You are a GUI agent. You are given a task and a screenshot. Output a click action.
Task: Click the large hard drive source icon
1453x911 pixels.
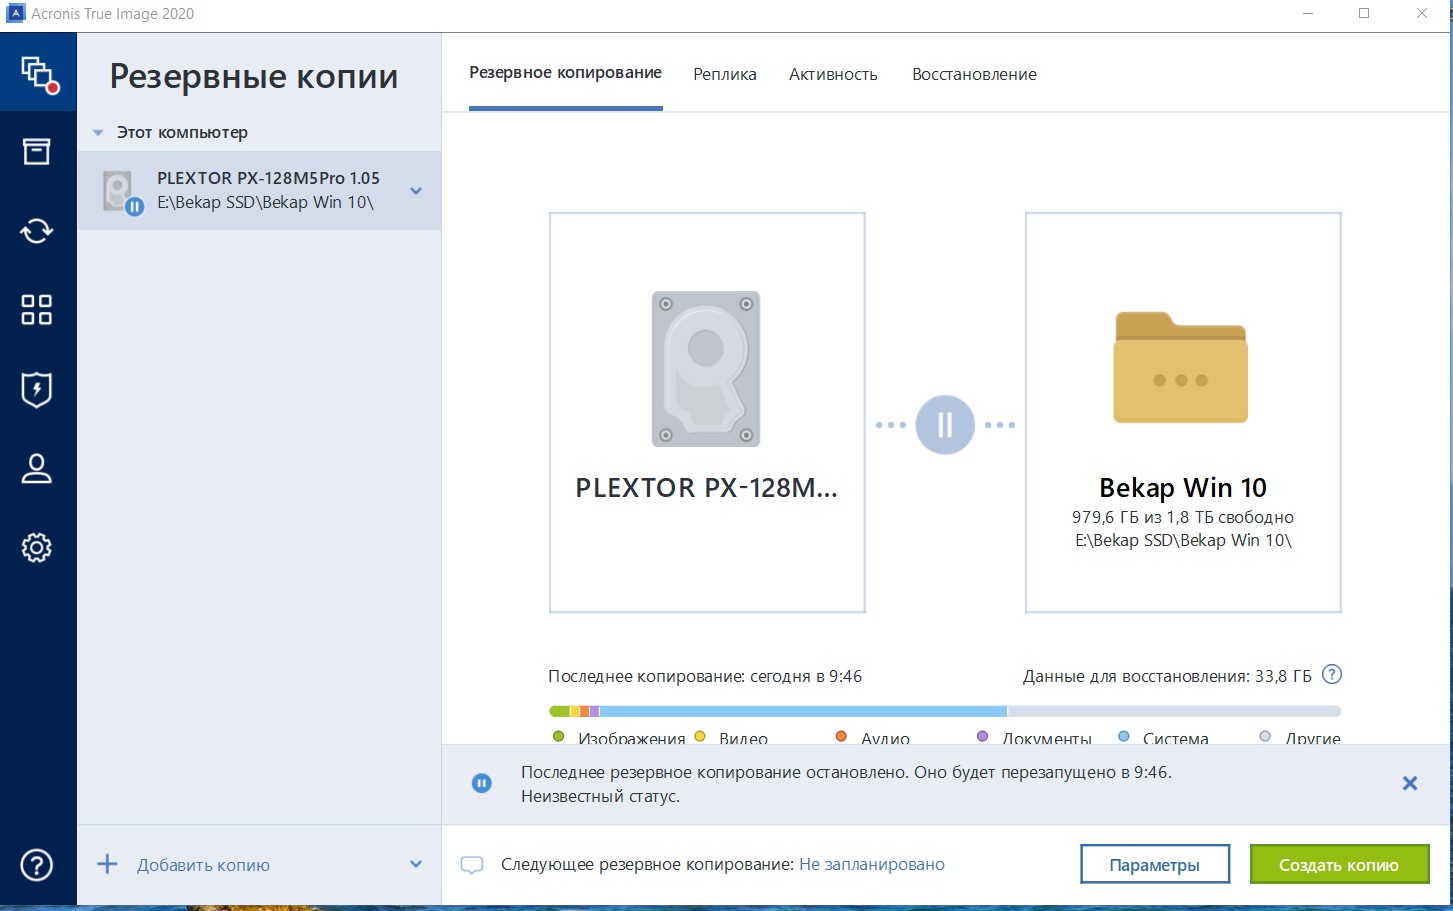[x=706, y=368]
